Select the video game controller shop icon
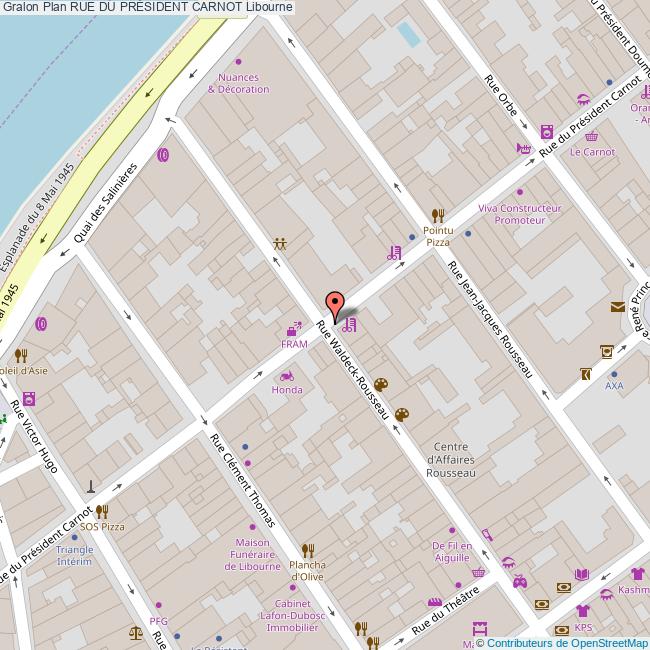The image size is (650, 650). pos(519,581)
